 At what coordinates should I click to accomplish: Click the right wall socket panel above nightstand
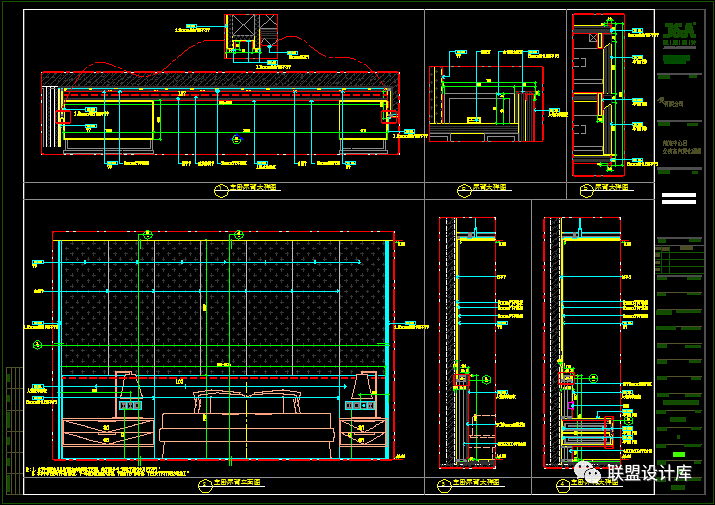click(355, 406)
